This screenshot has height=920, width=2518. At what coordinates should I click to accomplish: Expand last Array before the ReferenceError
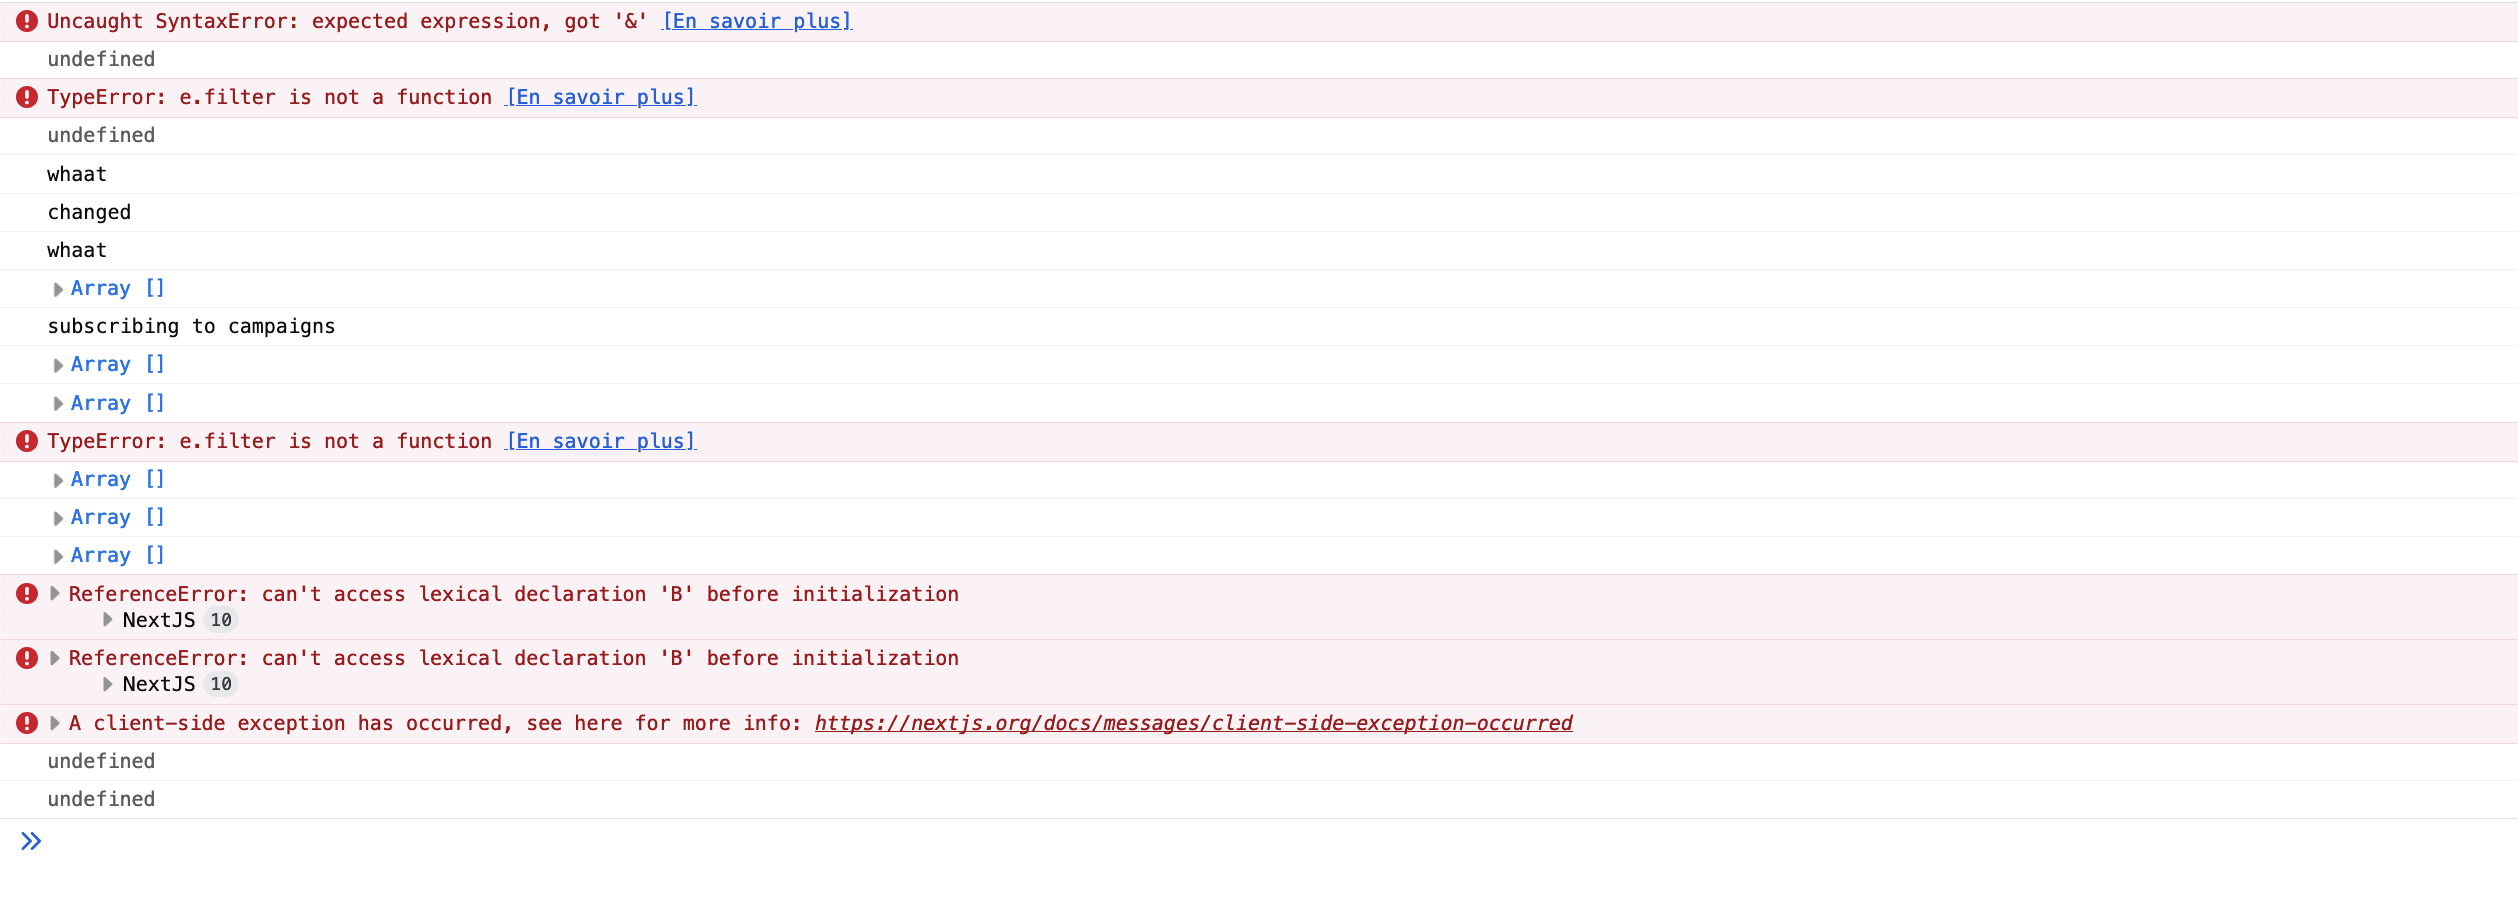point(58,556)
